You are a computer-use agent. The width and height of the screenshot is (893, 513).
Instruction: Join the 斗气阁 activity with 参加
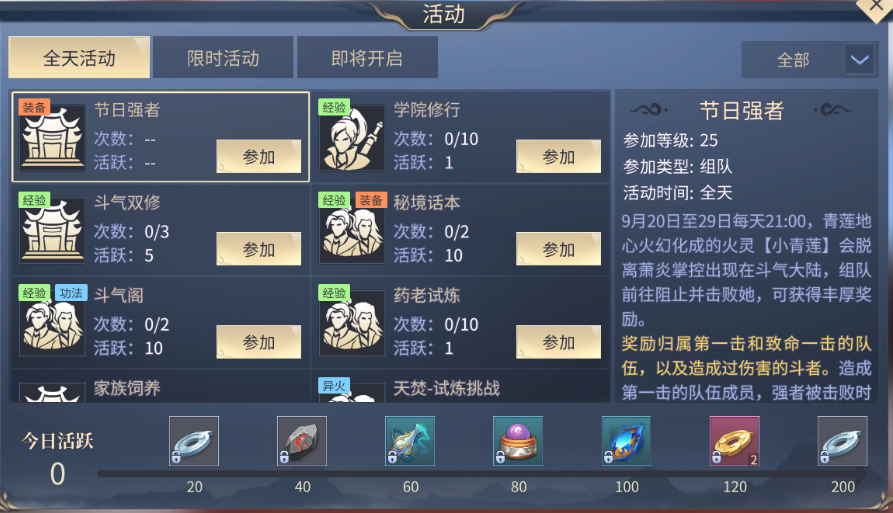pos(259,342)
